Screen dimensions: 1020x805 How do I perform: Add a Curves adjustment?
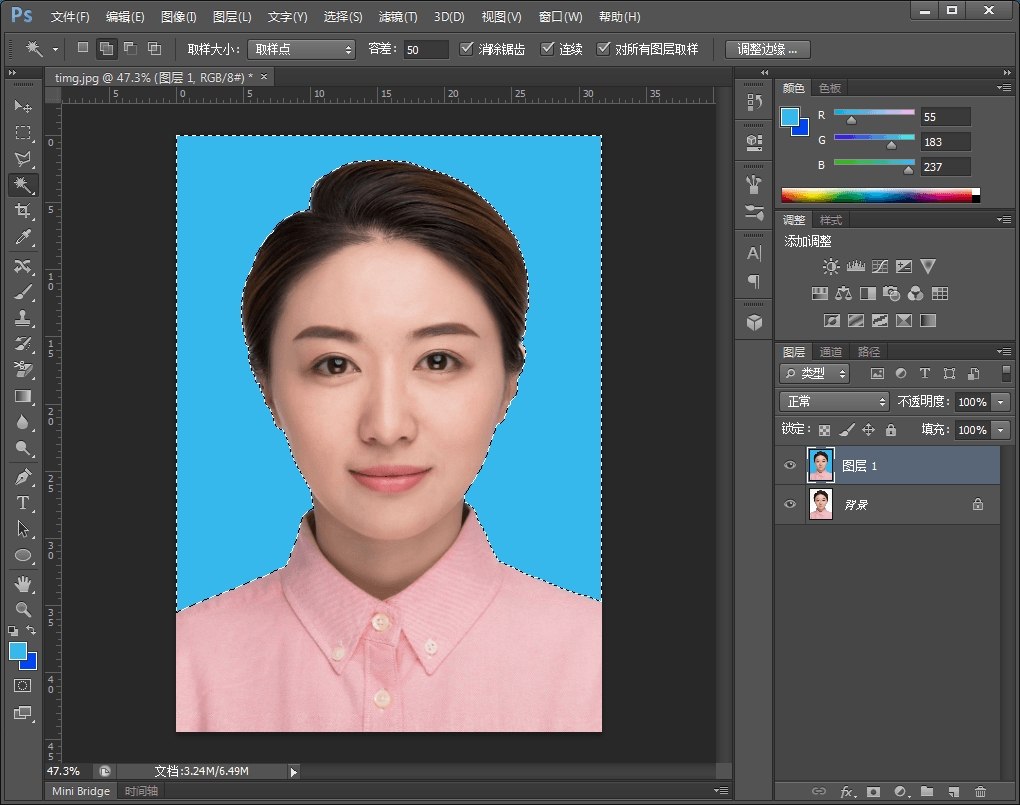point(879,266)
